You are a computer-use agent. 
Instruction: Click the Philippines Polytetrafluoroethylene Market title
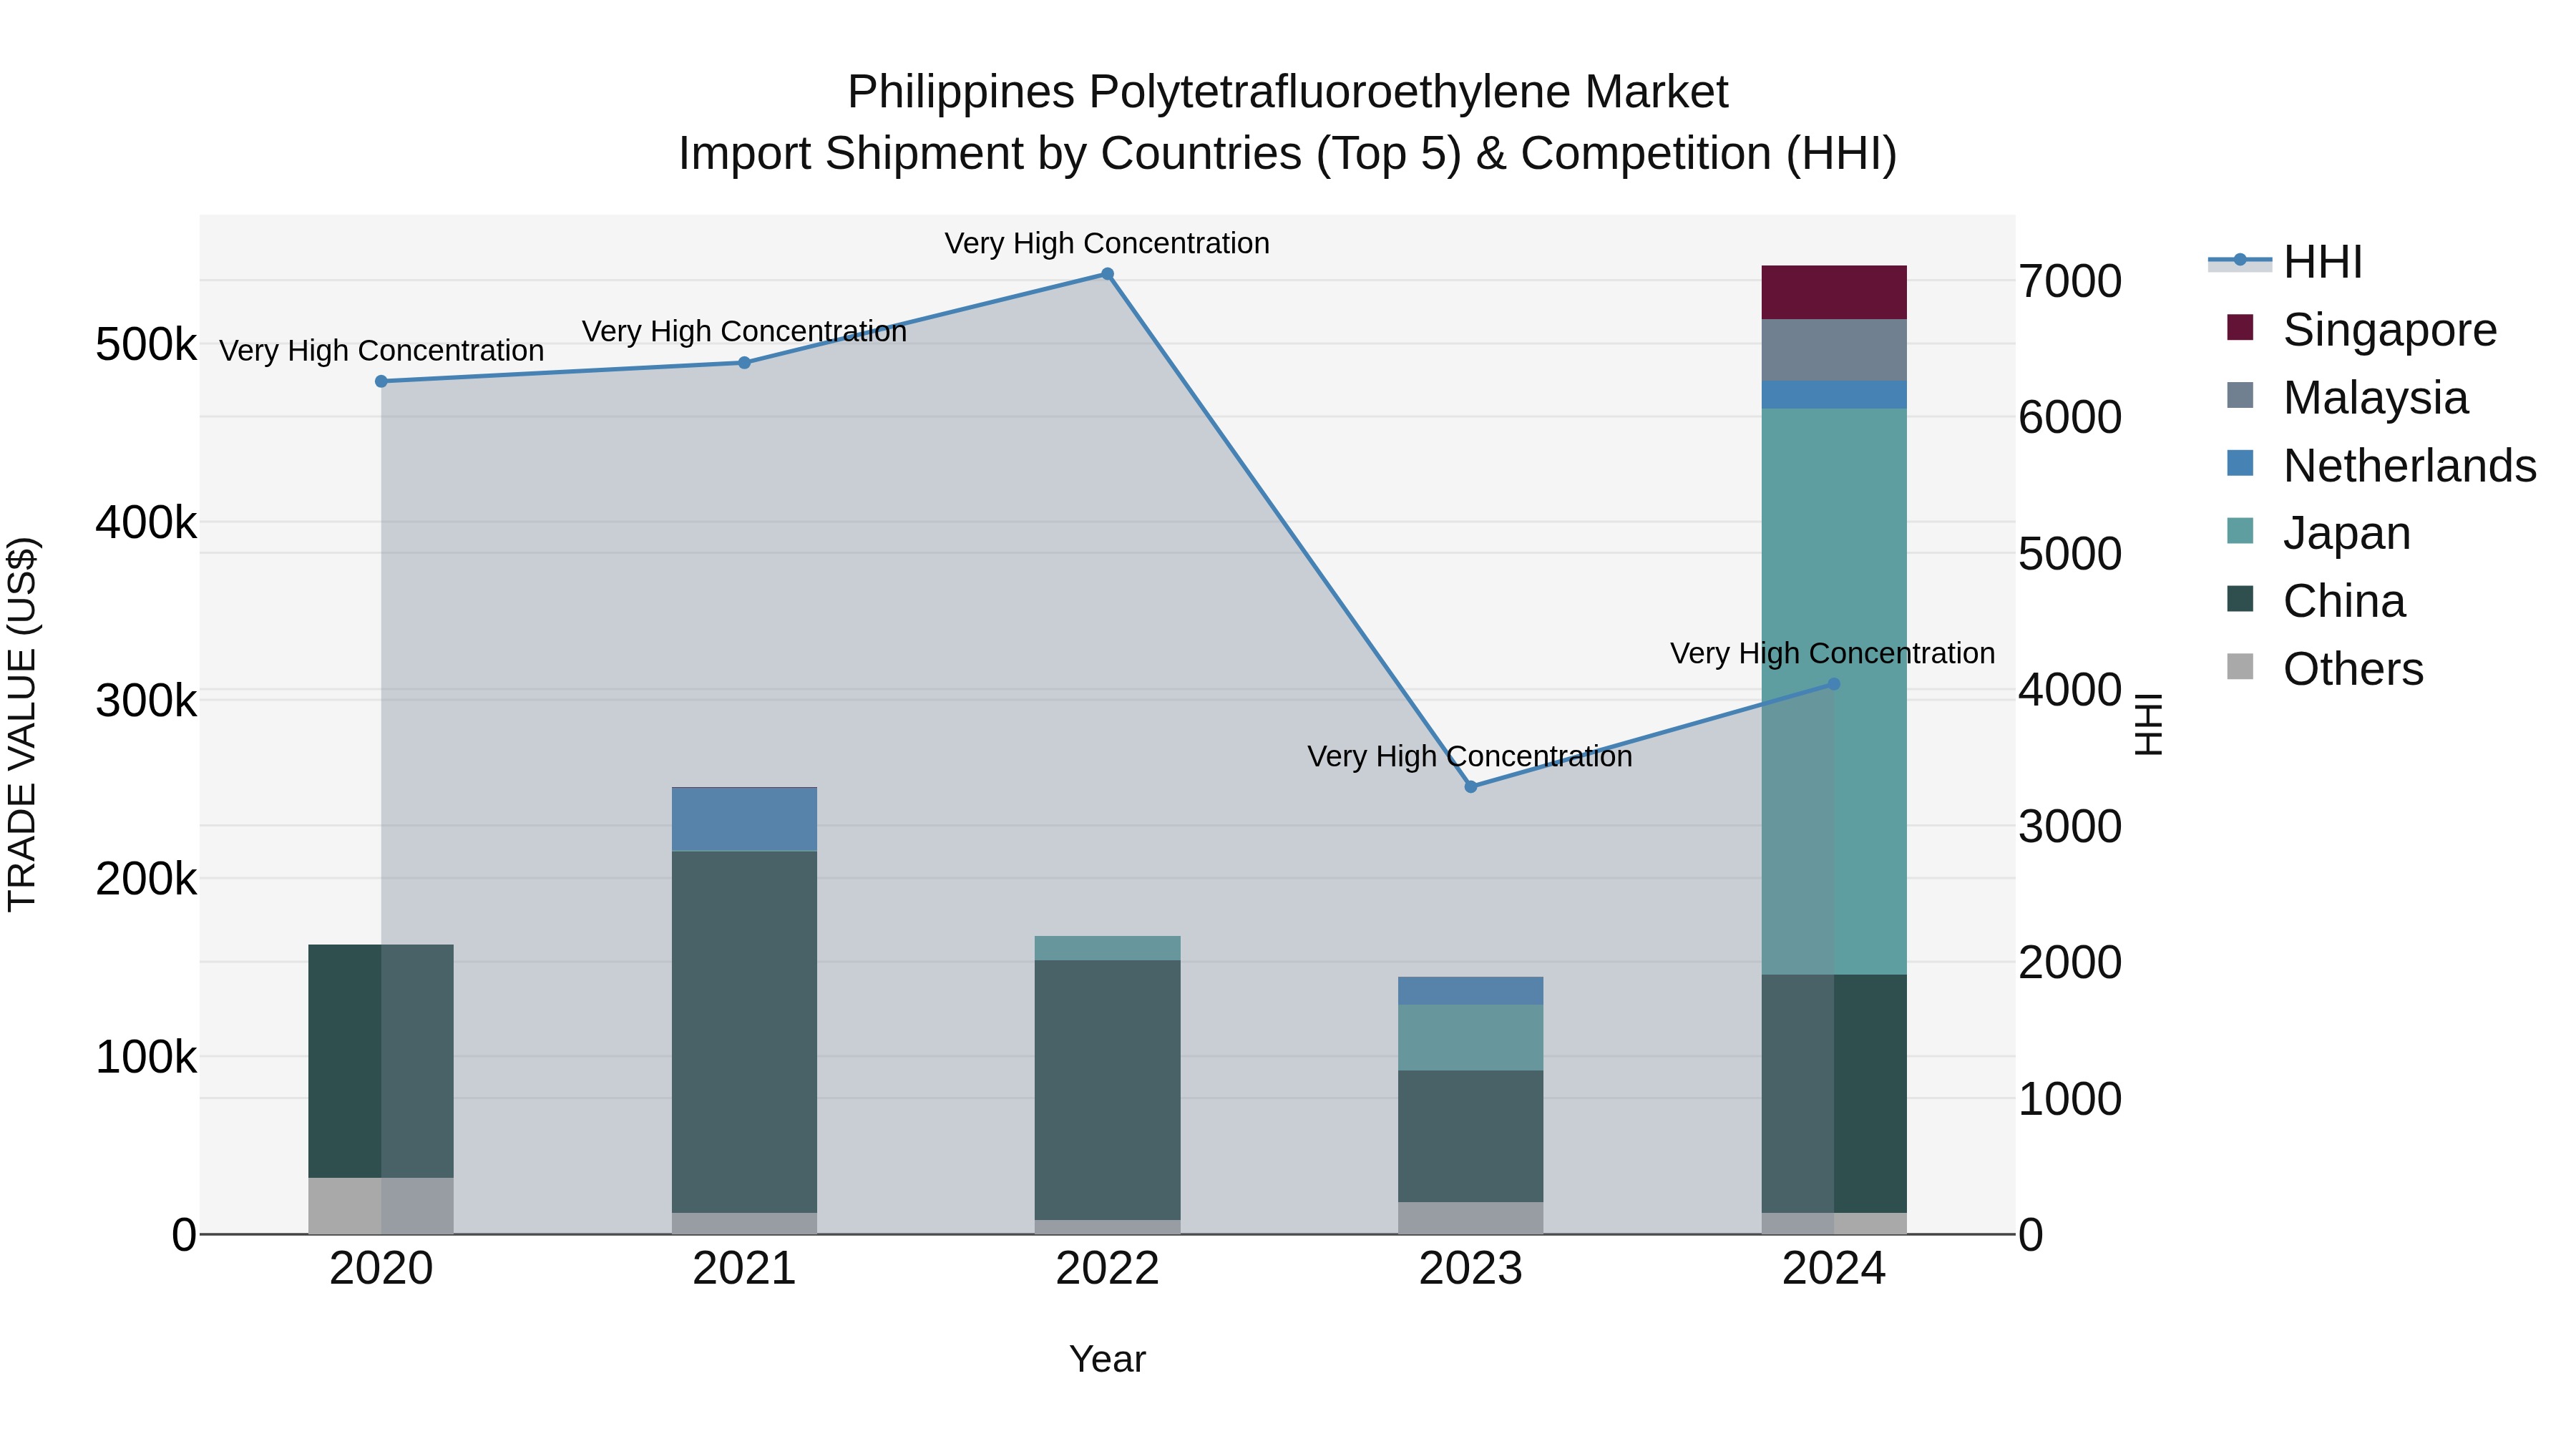pyautogui.click(x=1287, y=92)
